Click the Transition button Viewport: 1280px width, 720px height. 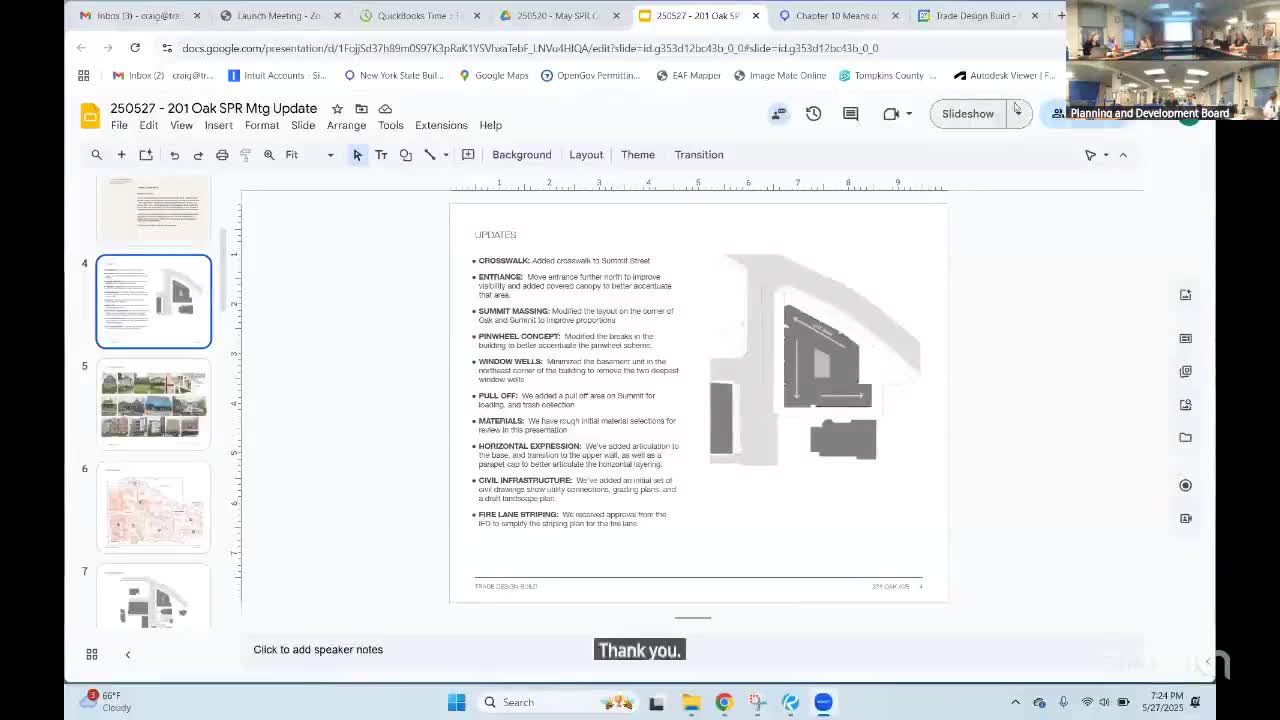(699, 155)
